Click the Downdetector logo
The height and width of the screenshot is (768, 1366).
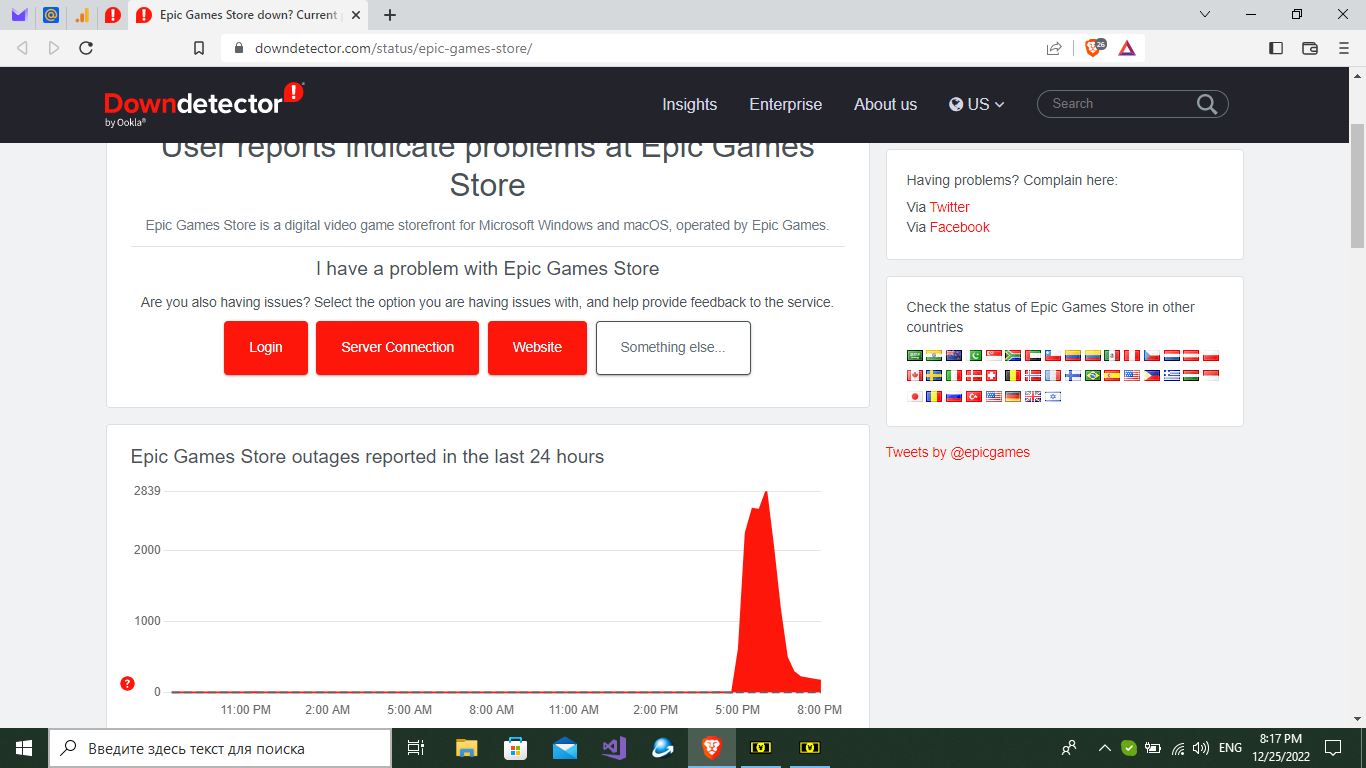(204, 104)
